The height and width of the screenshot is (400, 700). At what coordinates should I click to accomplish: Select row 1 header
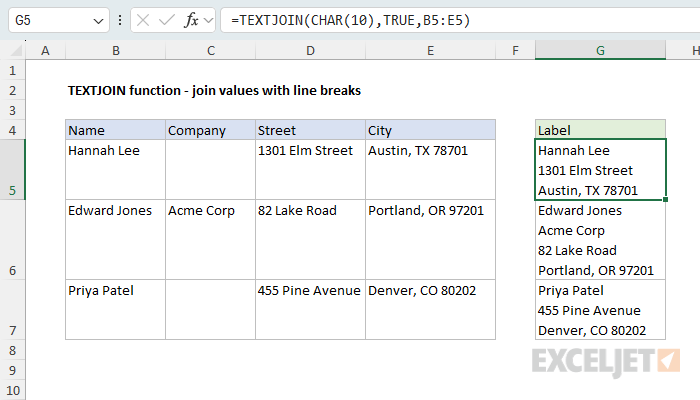12,70
